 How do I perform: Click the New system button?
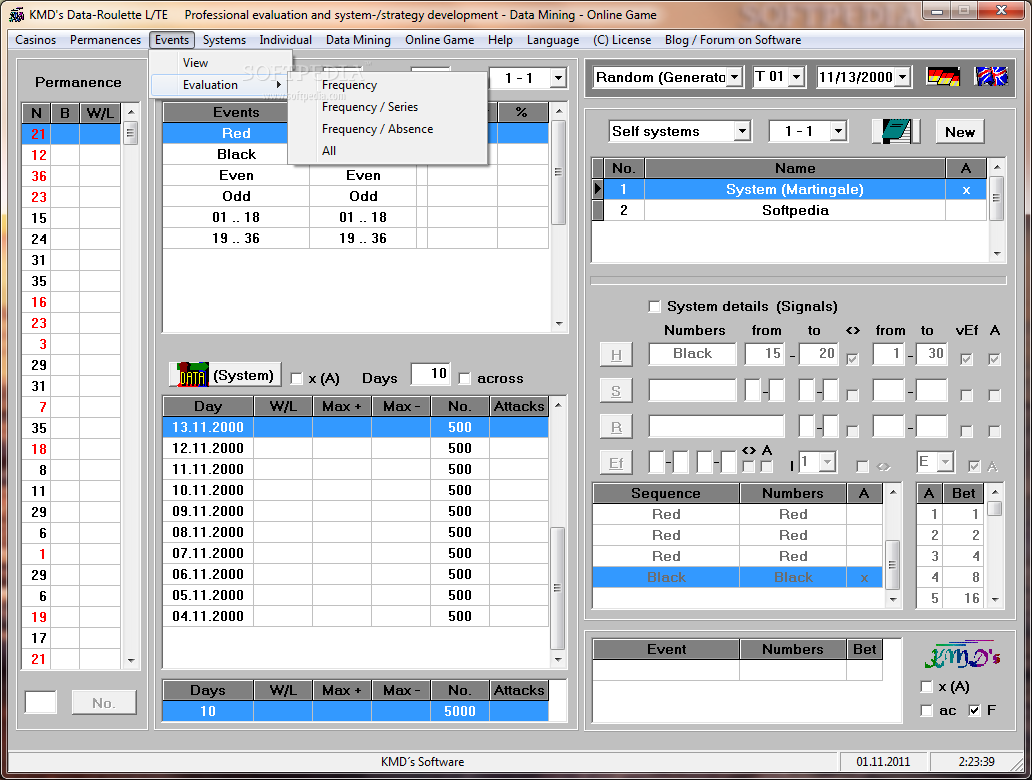pos(960,132)
